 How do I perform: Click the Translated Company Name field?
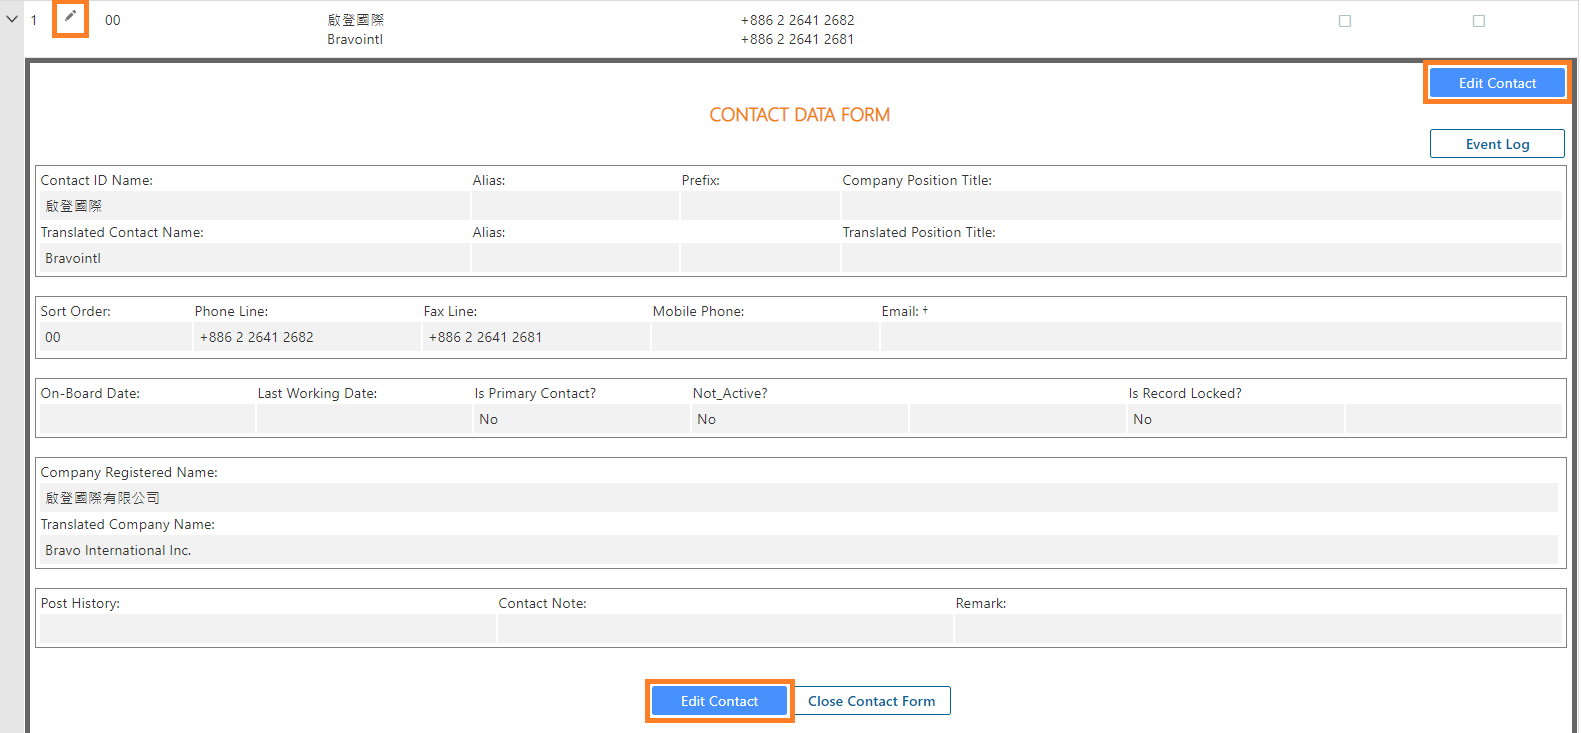click(798, 550)
